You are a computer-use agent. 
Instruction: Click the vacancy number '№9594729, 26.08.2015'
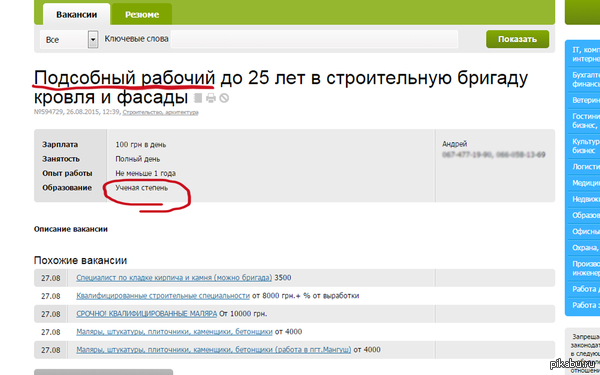coord(67,112)
